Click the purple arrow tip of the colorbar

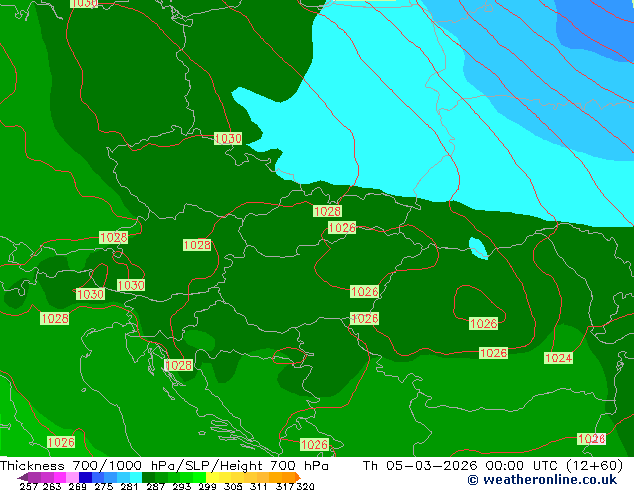pos(23,477)
